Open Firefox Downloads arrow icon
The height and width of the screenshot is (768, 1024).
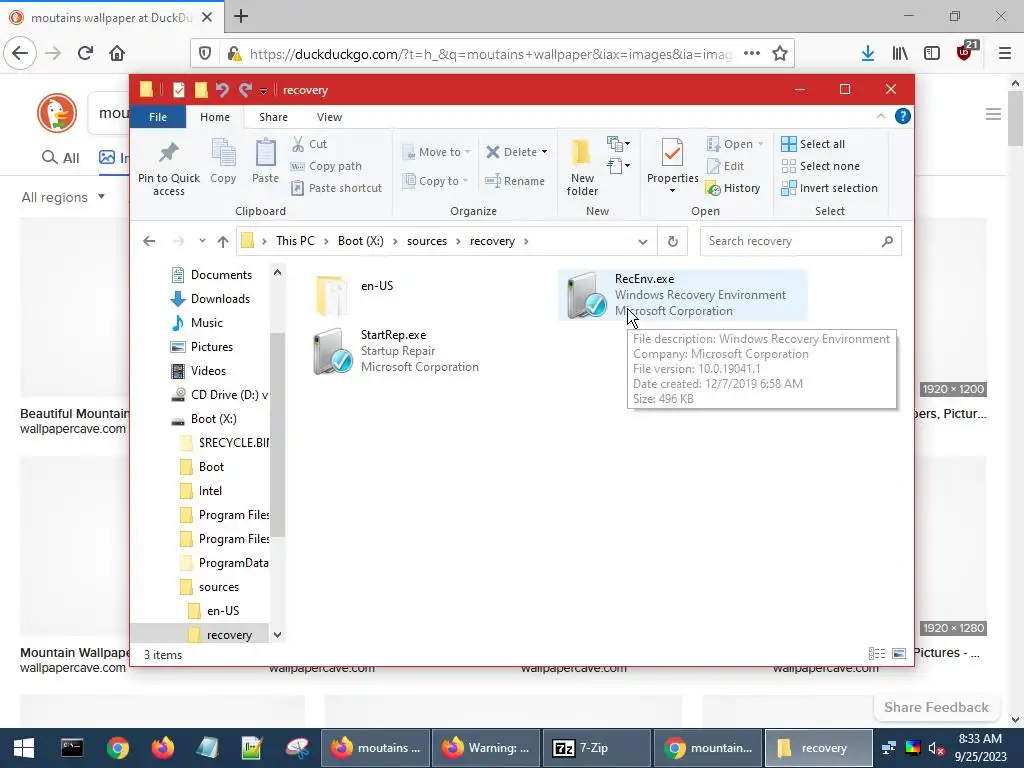click(x=867, y=54)
